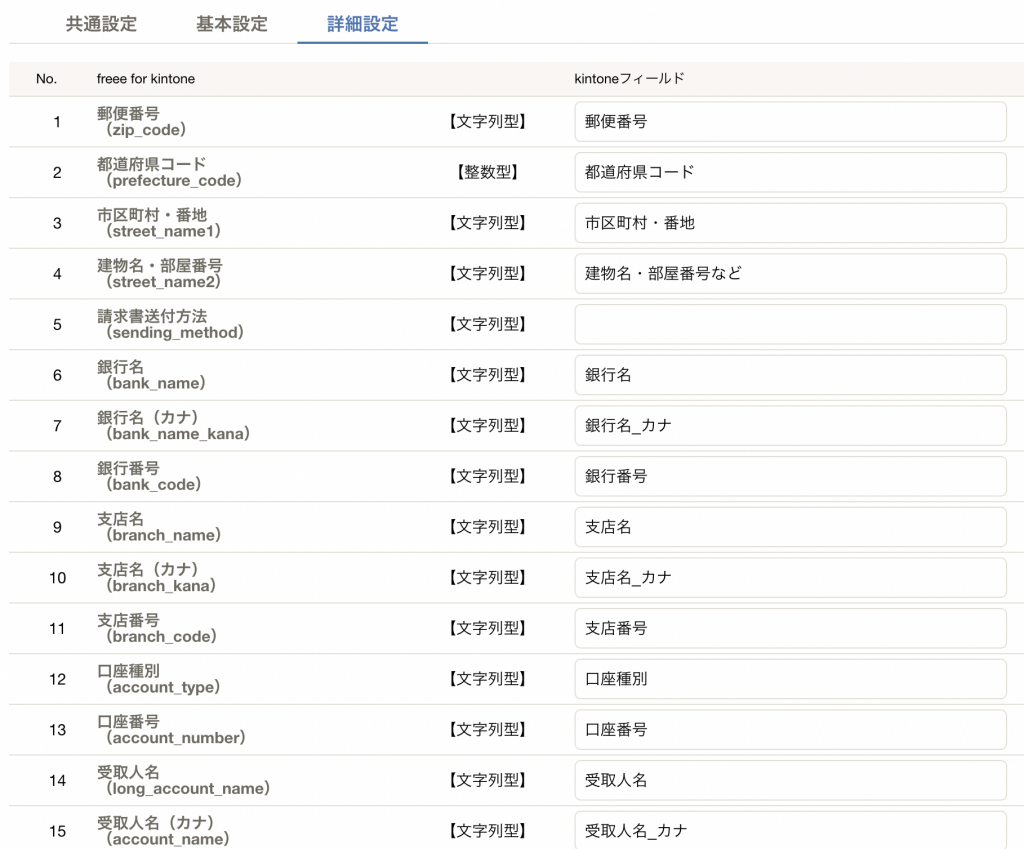1024x849 pixels.
Task: Click the 支店名(カナ) (branch_kana) label
Action: pos(157,577)
